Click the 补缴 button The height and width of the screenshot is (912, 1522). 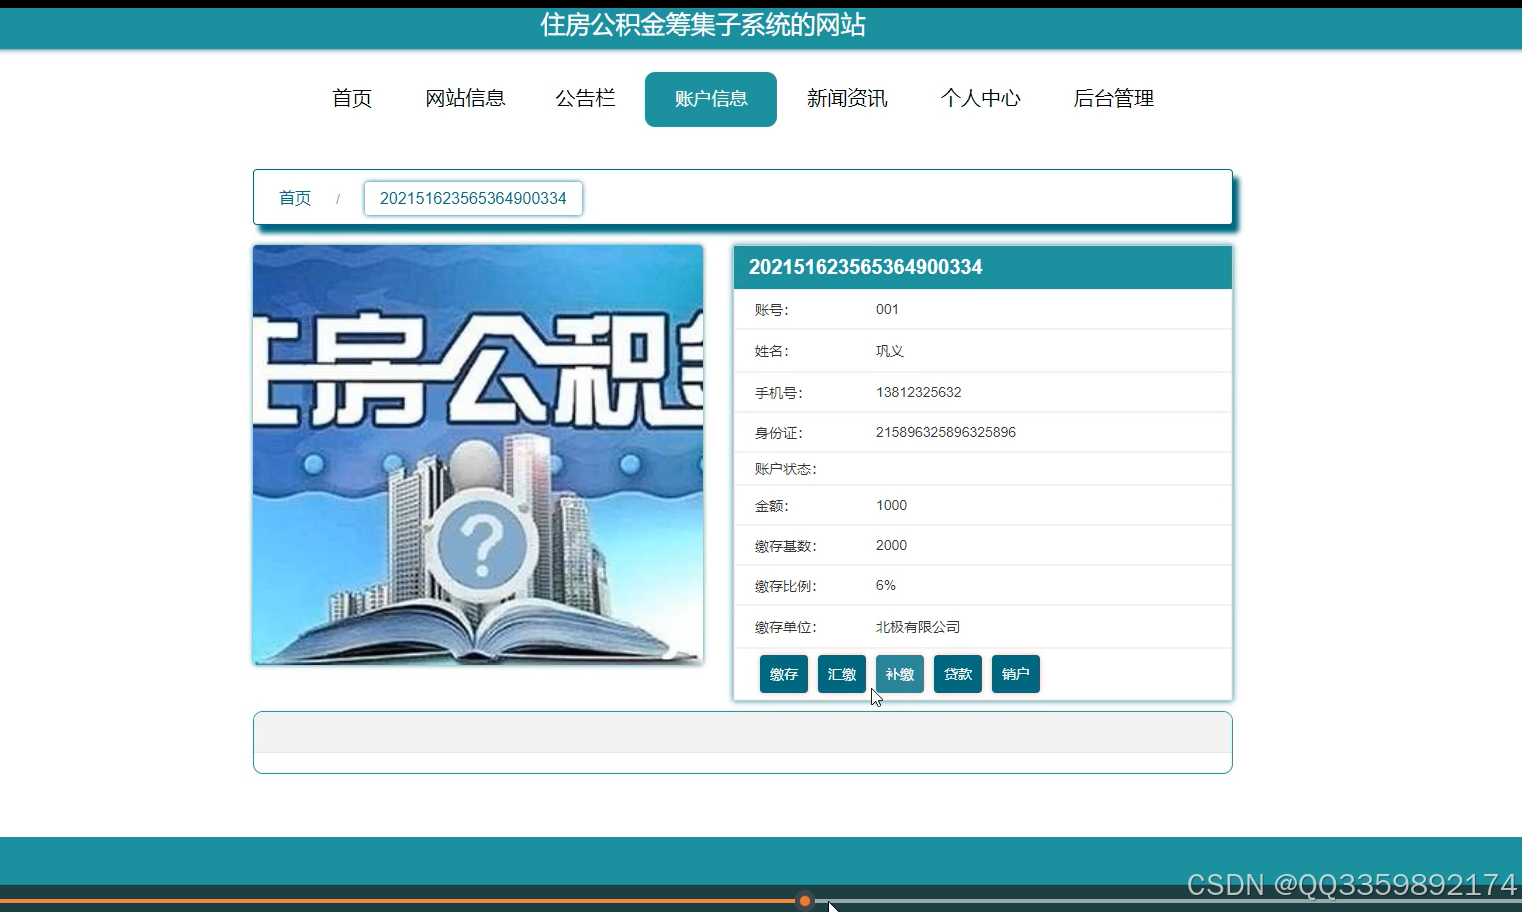(900, 674)
